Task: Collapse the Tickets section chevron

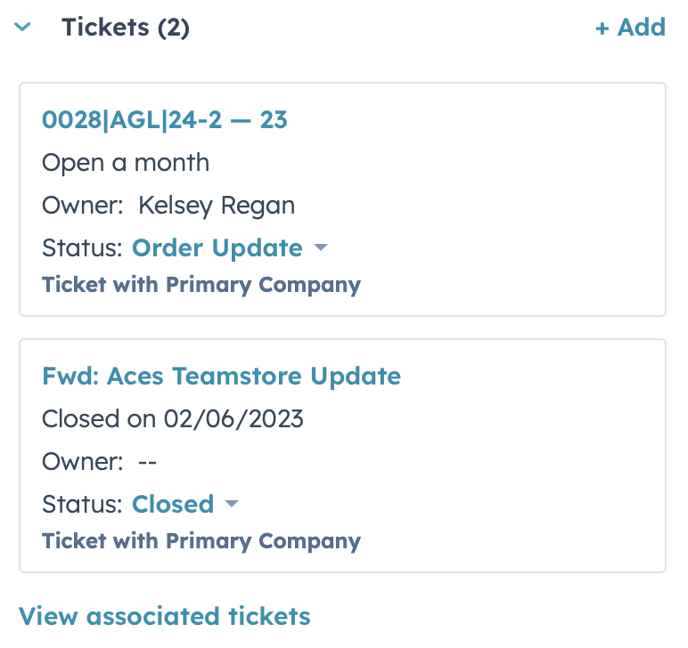Action: click(23, 28)
